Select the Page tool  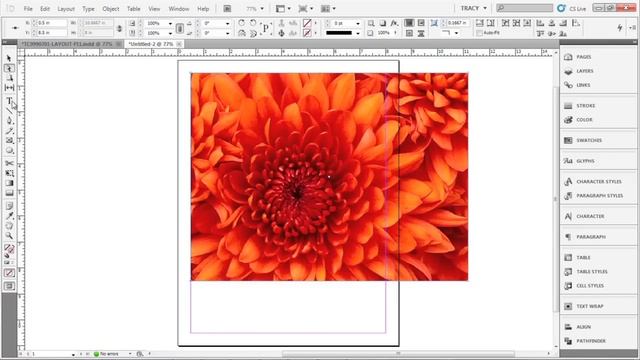pyautogui.click(x=9, y=78)
